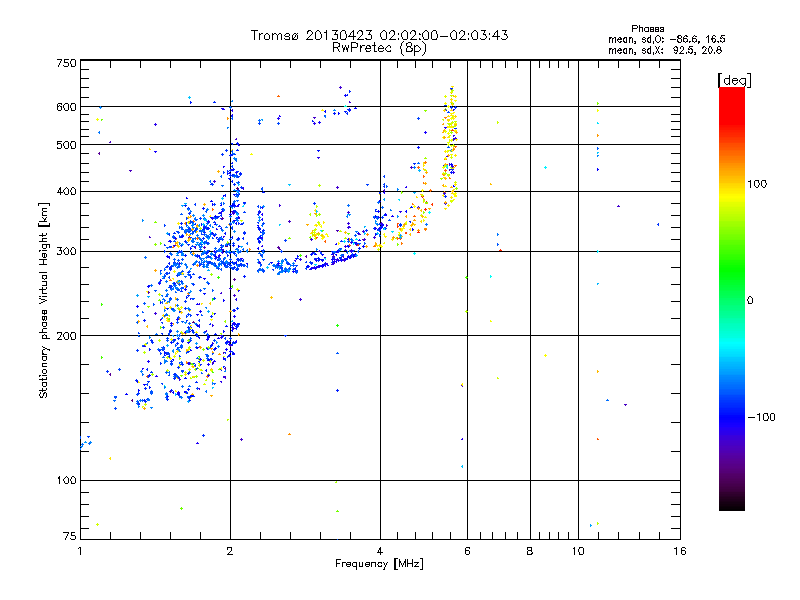Viewport: 800px width, 600px height.
Task: Click the y-axis '500' tick label
Action: pyautogui.click(x=66, y=145)
